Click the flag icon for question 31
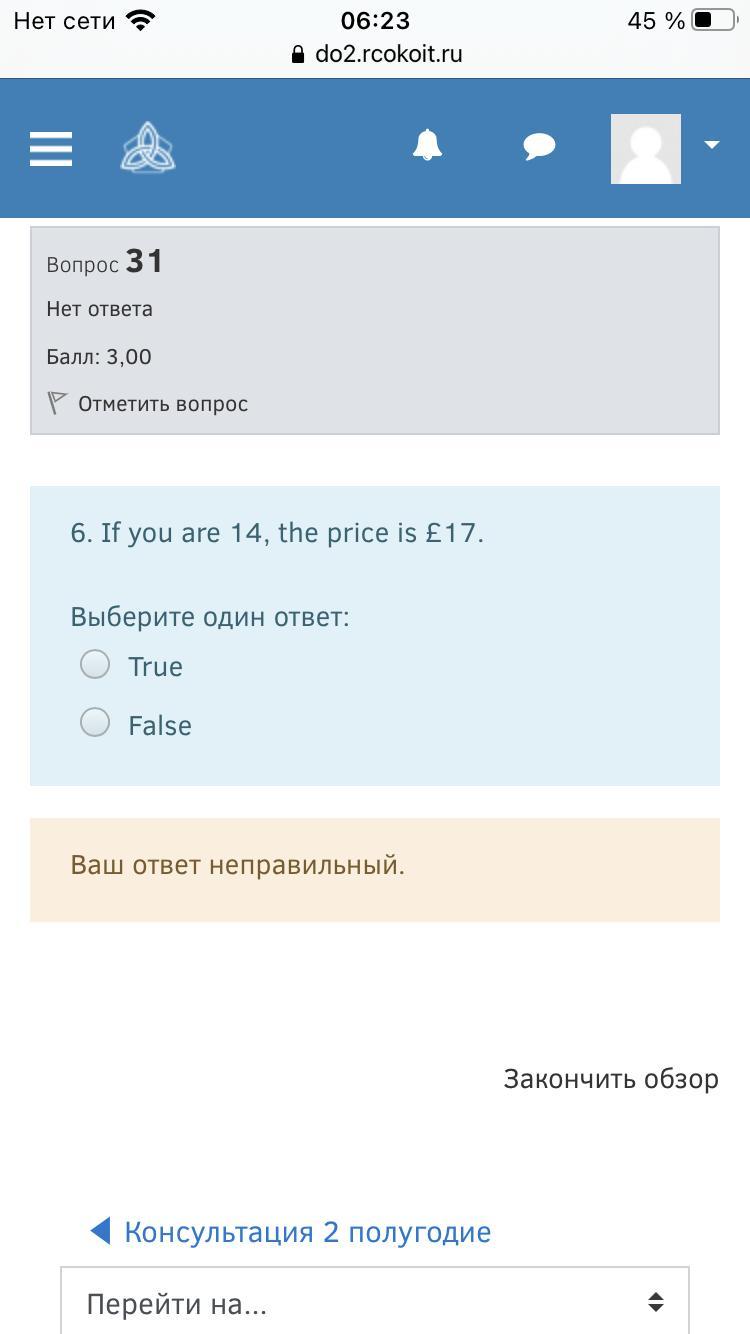 (x=57, y=403)
